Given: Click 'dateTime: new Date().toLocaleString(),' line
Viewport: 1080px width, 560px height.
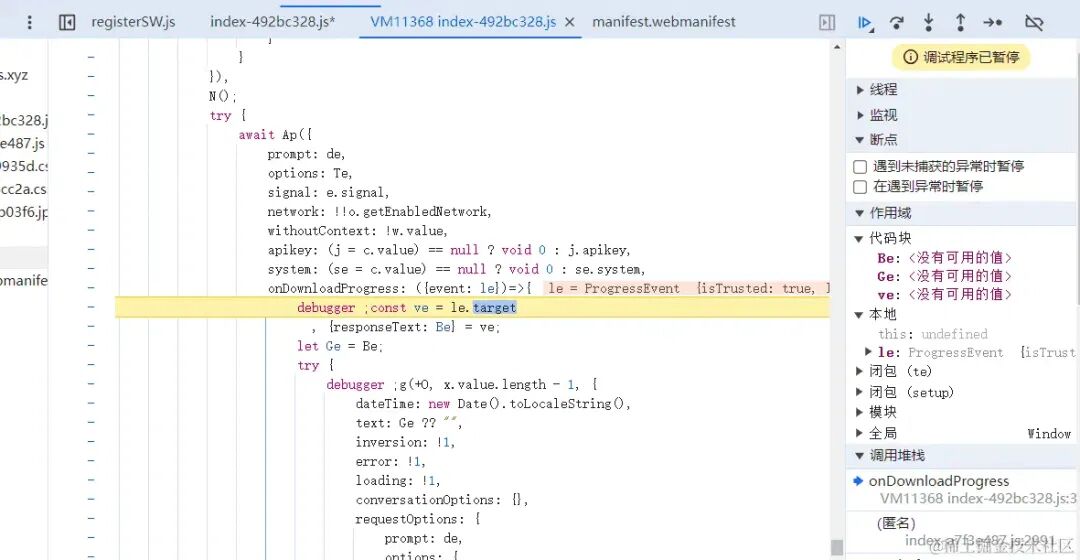Looking at the screenshot, I should (x=493, y=404).
